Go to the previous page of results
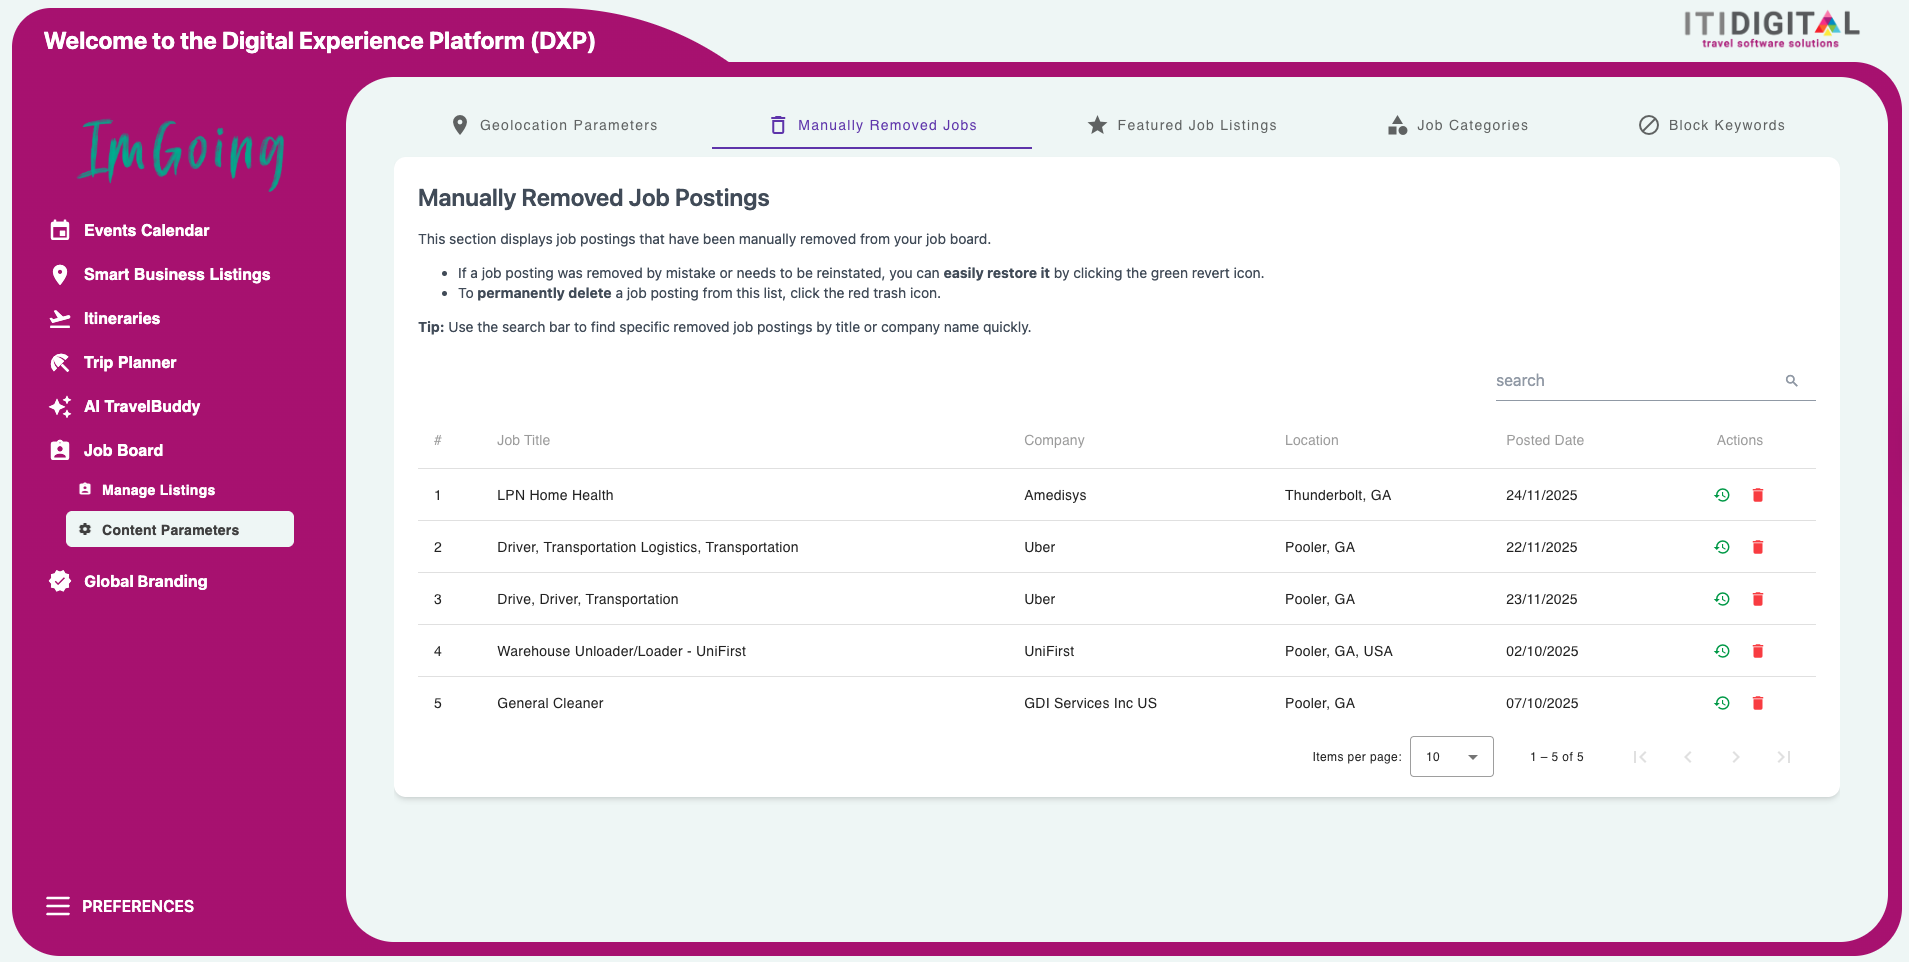The image size is (1909, 962). coord(1688,757)
